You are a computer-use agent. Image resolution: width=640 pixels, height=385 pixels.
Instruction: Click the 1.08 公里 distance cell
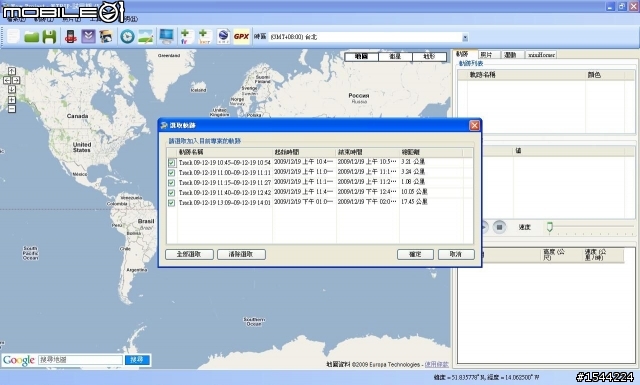(x=413, y=182)
